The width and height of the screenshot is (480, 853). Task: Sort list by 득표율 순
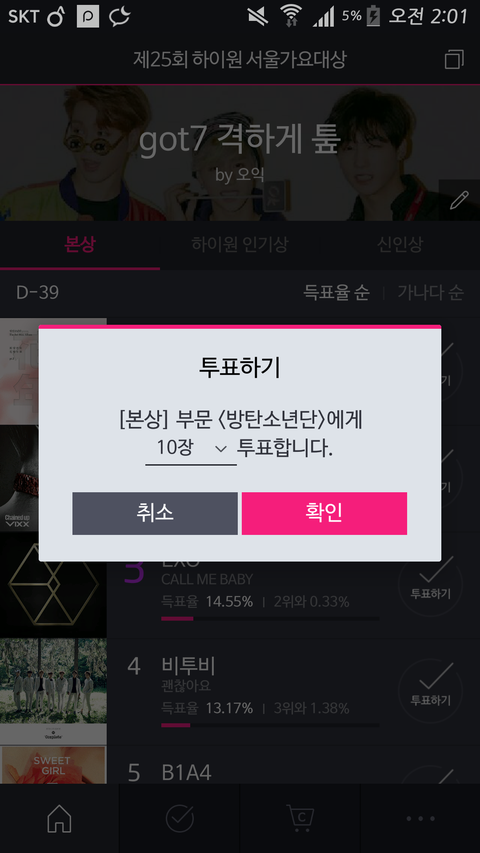tap(336, 293)
